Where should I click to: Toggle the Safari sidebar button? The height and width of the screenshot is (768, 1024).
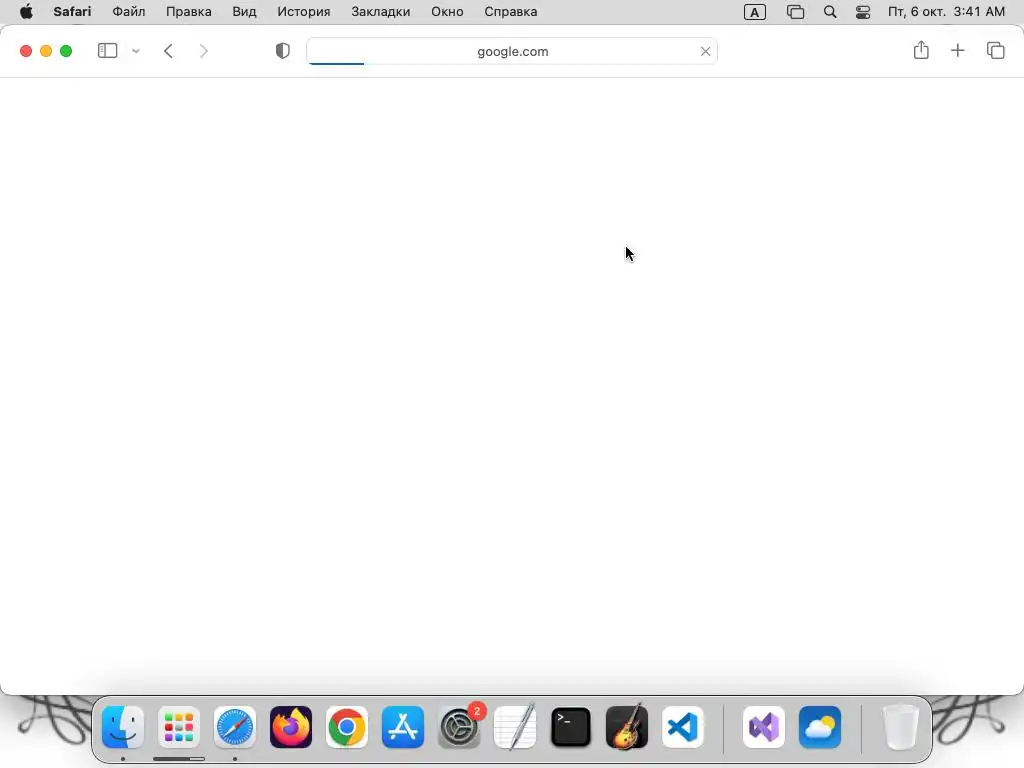[x=107, y=51]
